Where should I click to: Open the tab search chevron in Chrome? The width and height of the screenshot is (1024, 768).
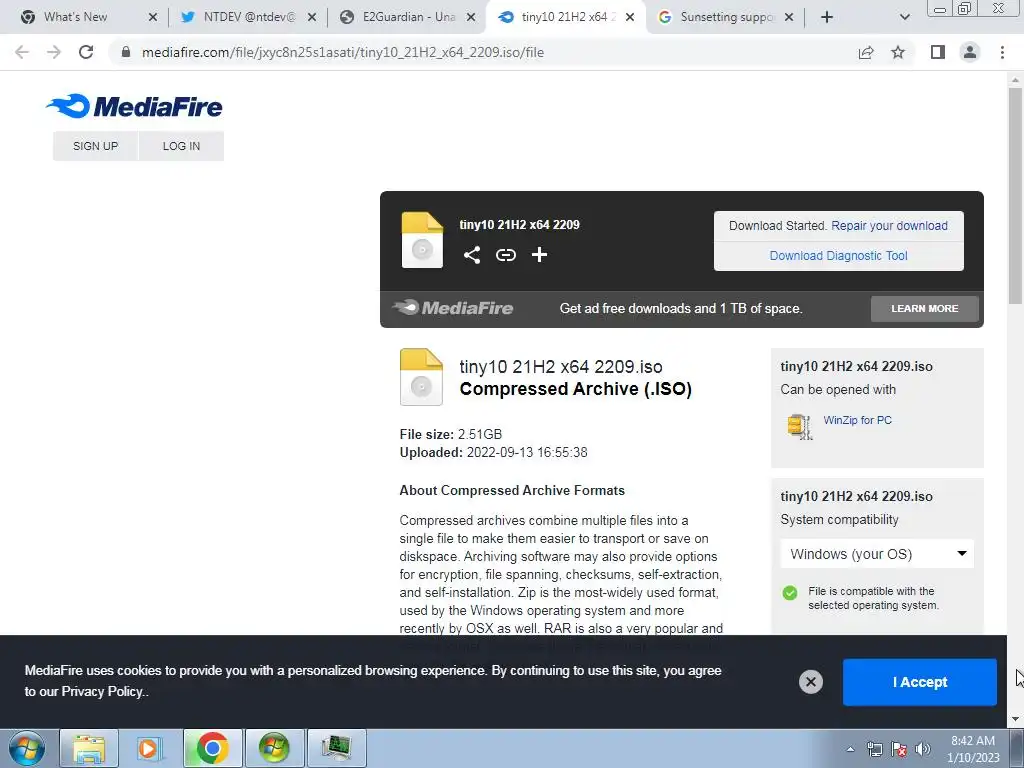(x=904, y=17)
